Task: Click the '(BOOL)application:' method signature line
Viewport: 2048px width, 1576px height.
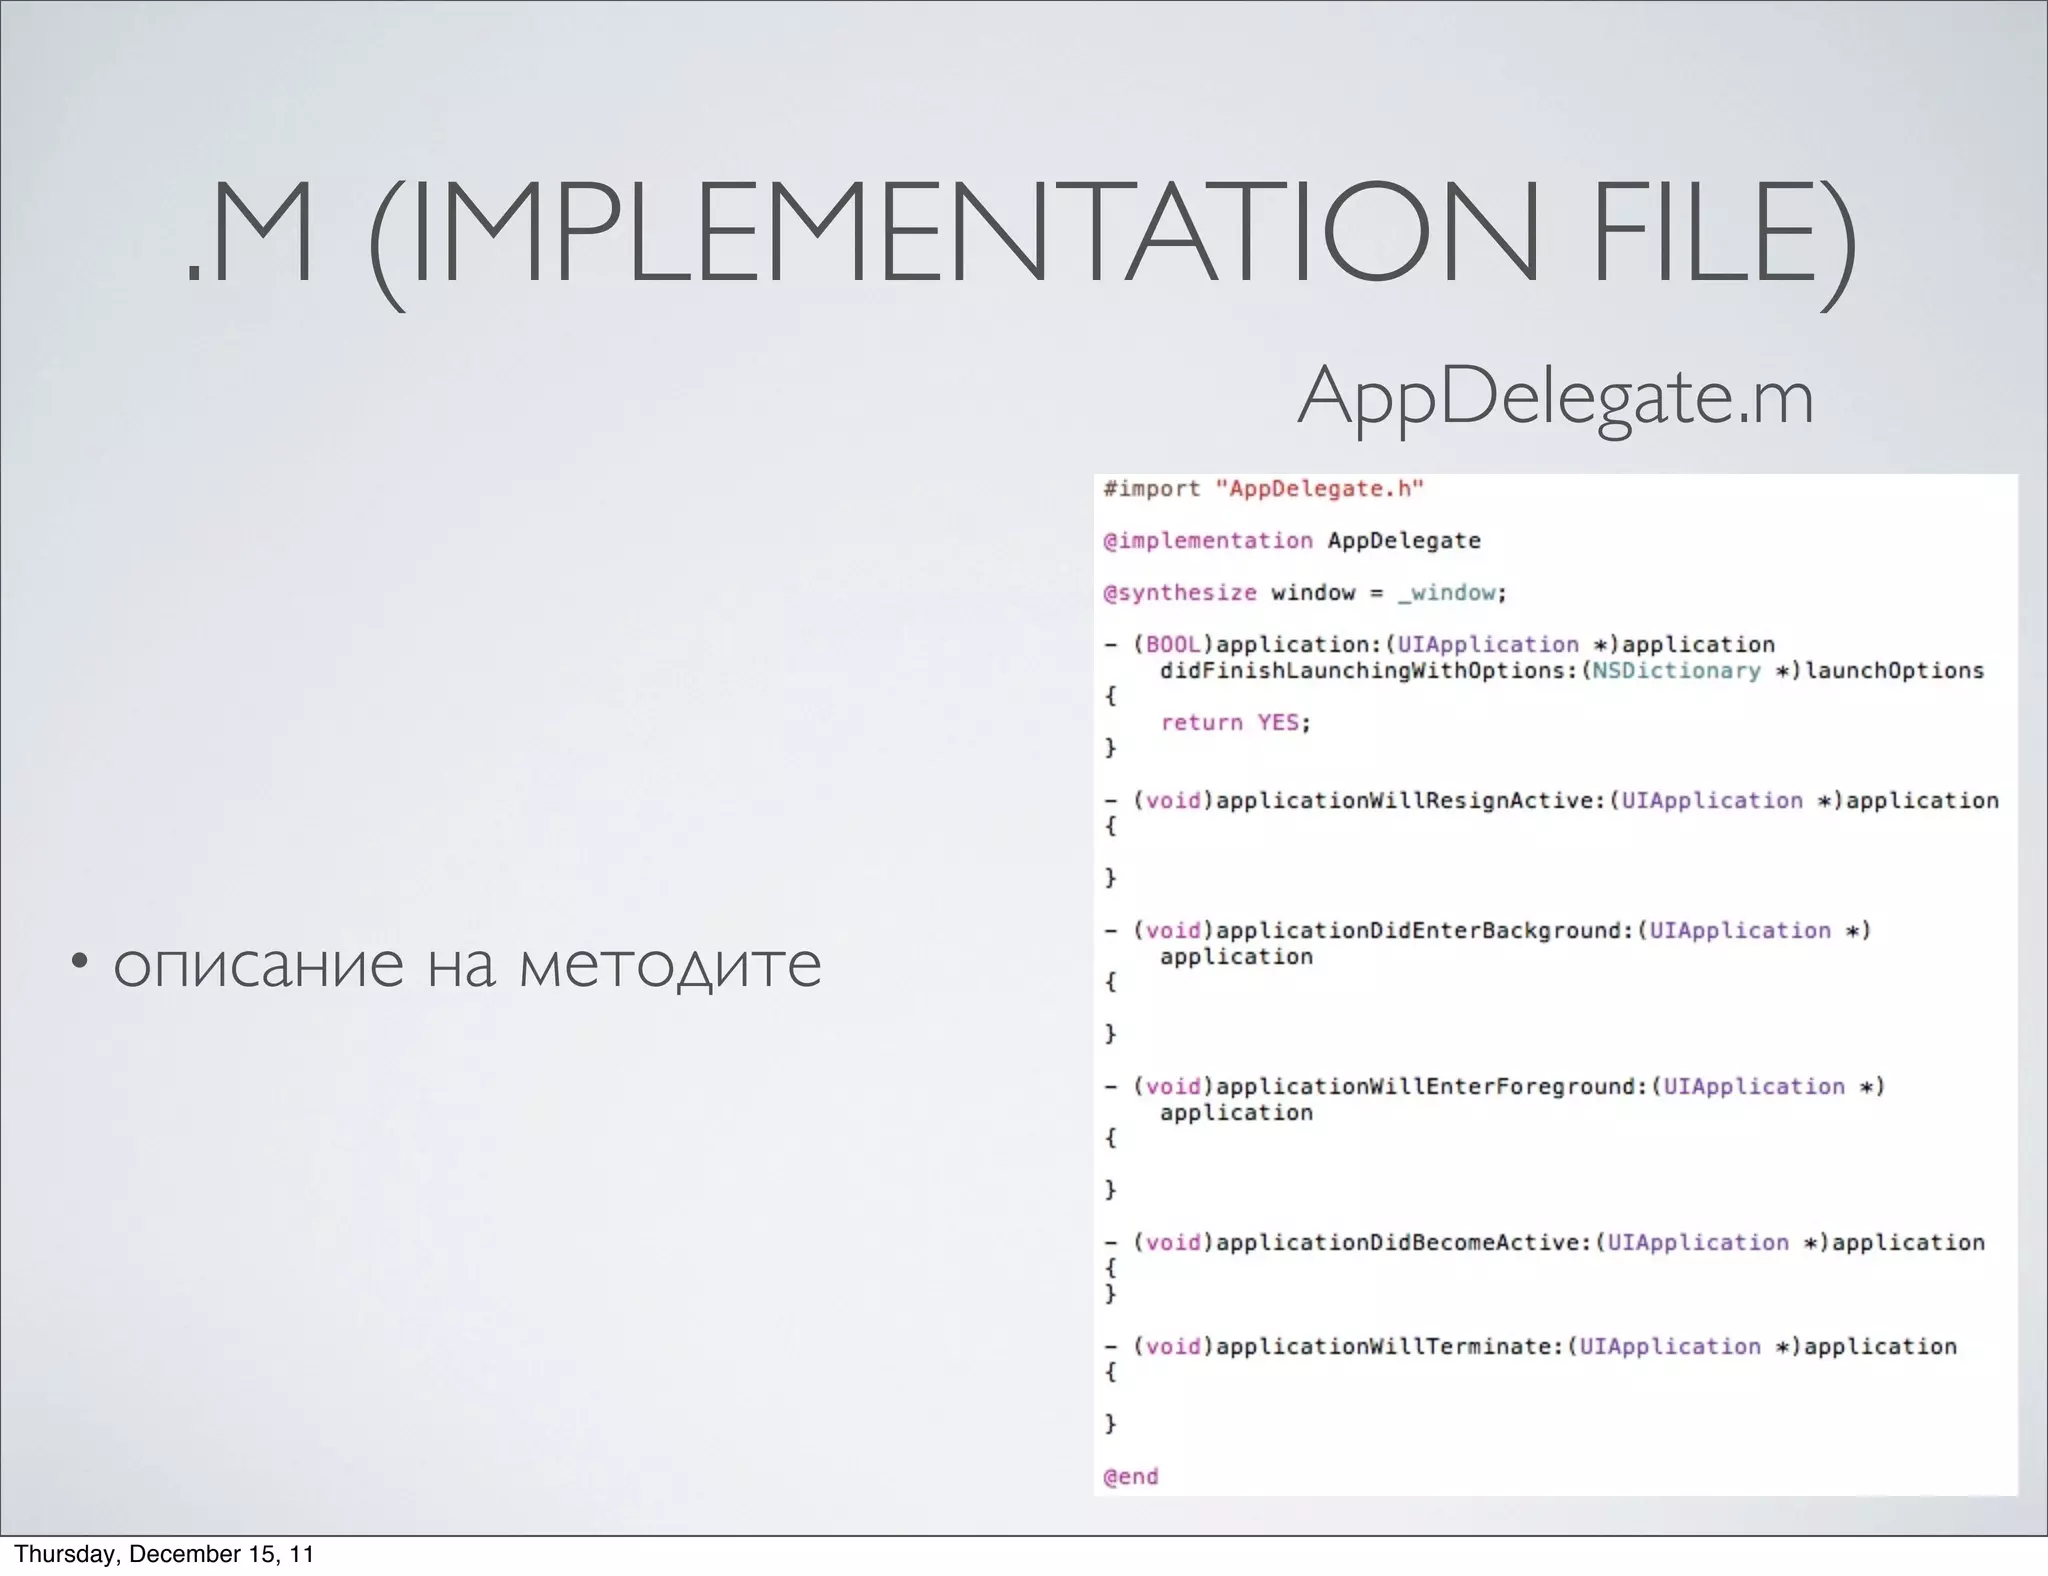Action: click(x=1439, y=645)
